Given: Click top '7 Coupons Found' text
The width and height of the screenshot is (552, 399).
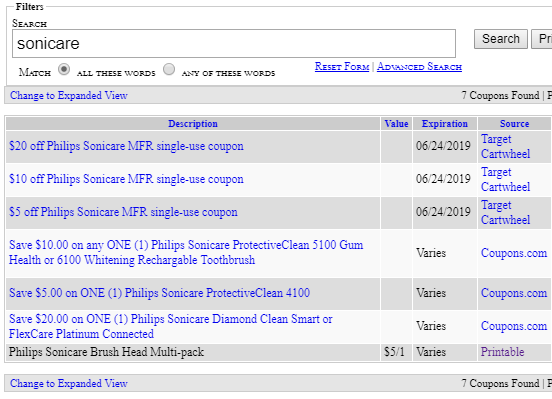Looking at the screenshot, I should click(500, 95).
